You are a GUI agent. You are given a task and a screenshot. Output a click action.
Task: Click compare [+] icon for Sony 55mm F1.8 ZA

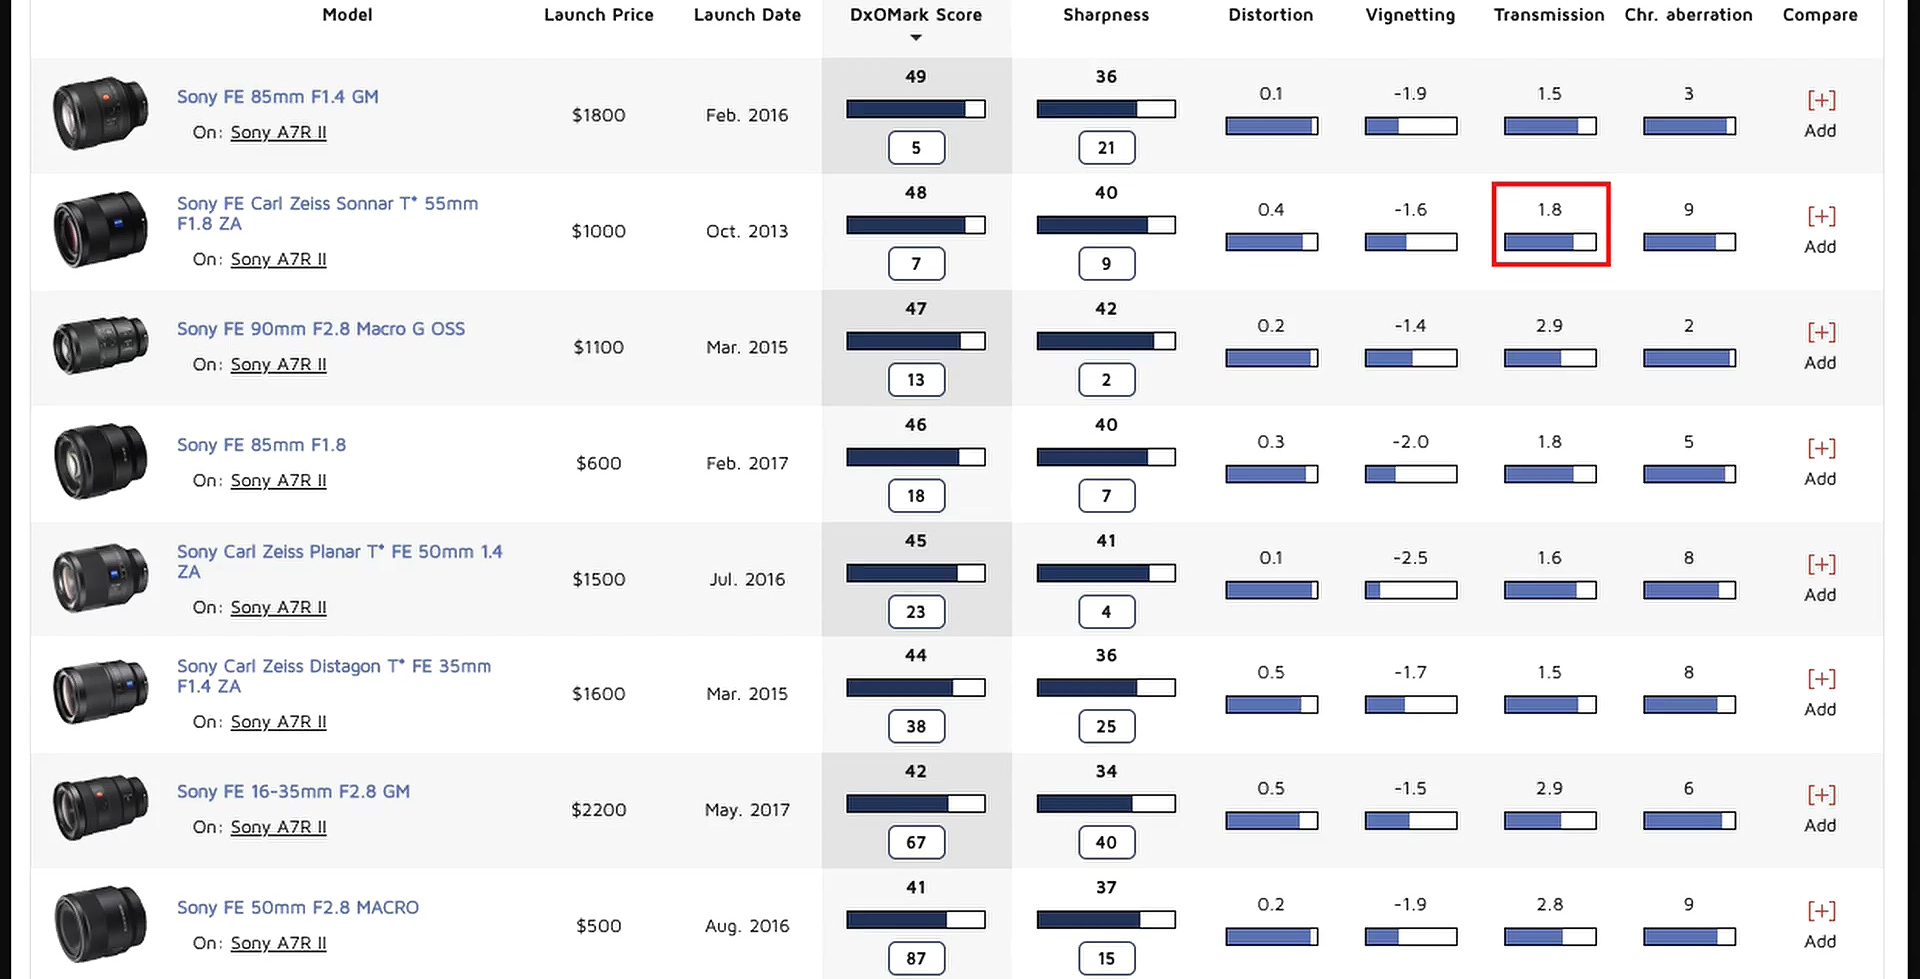pos(1820,217)
